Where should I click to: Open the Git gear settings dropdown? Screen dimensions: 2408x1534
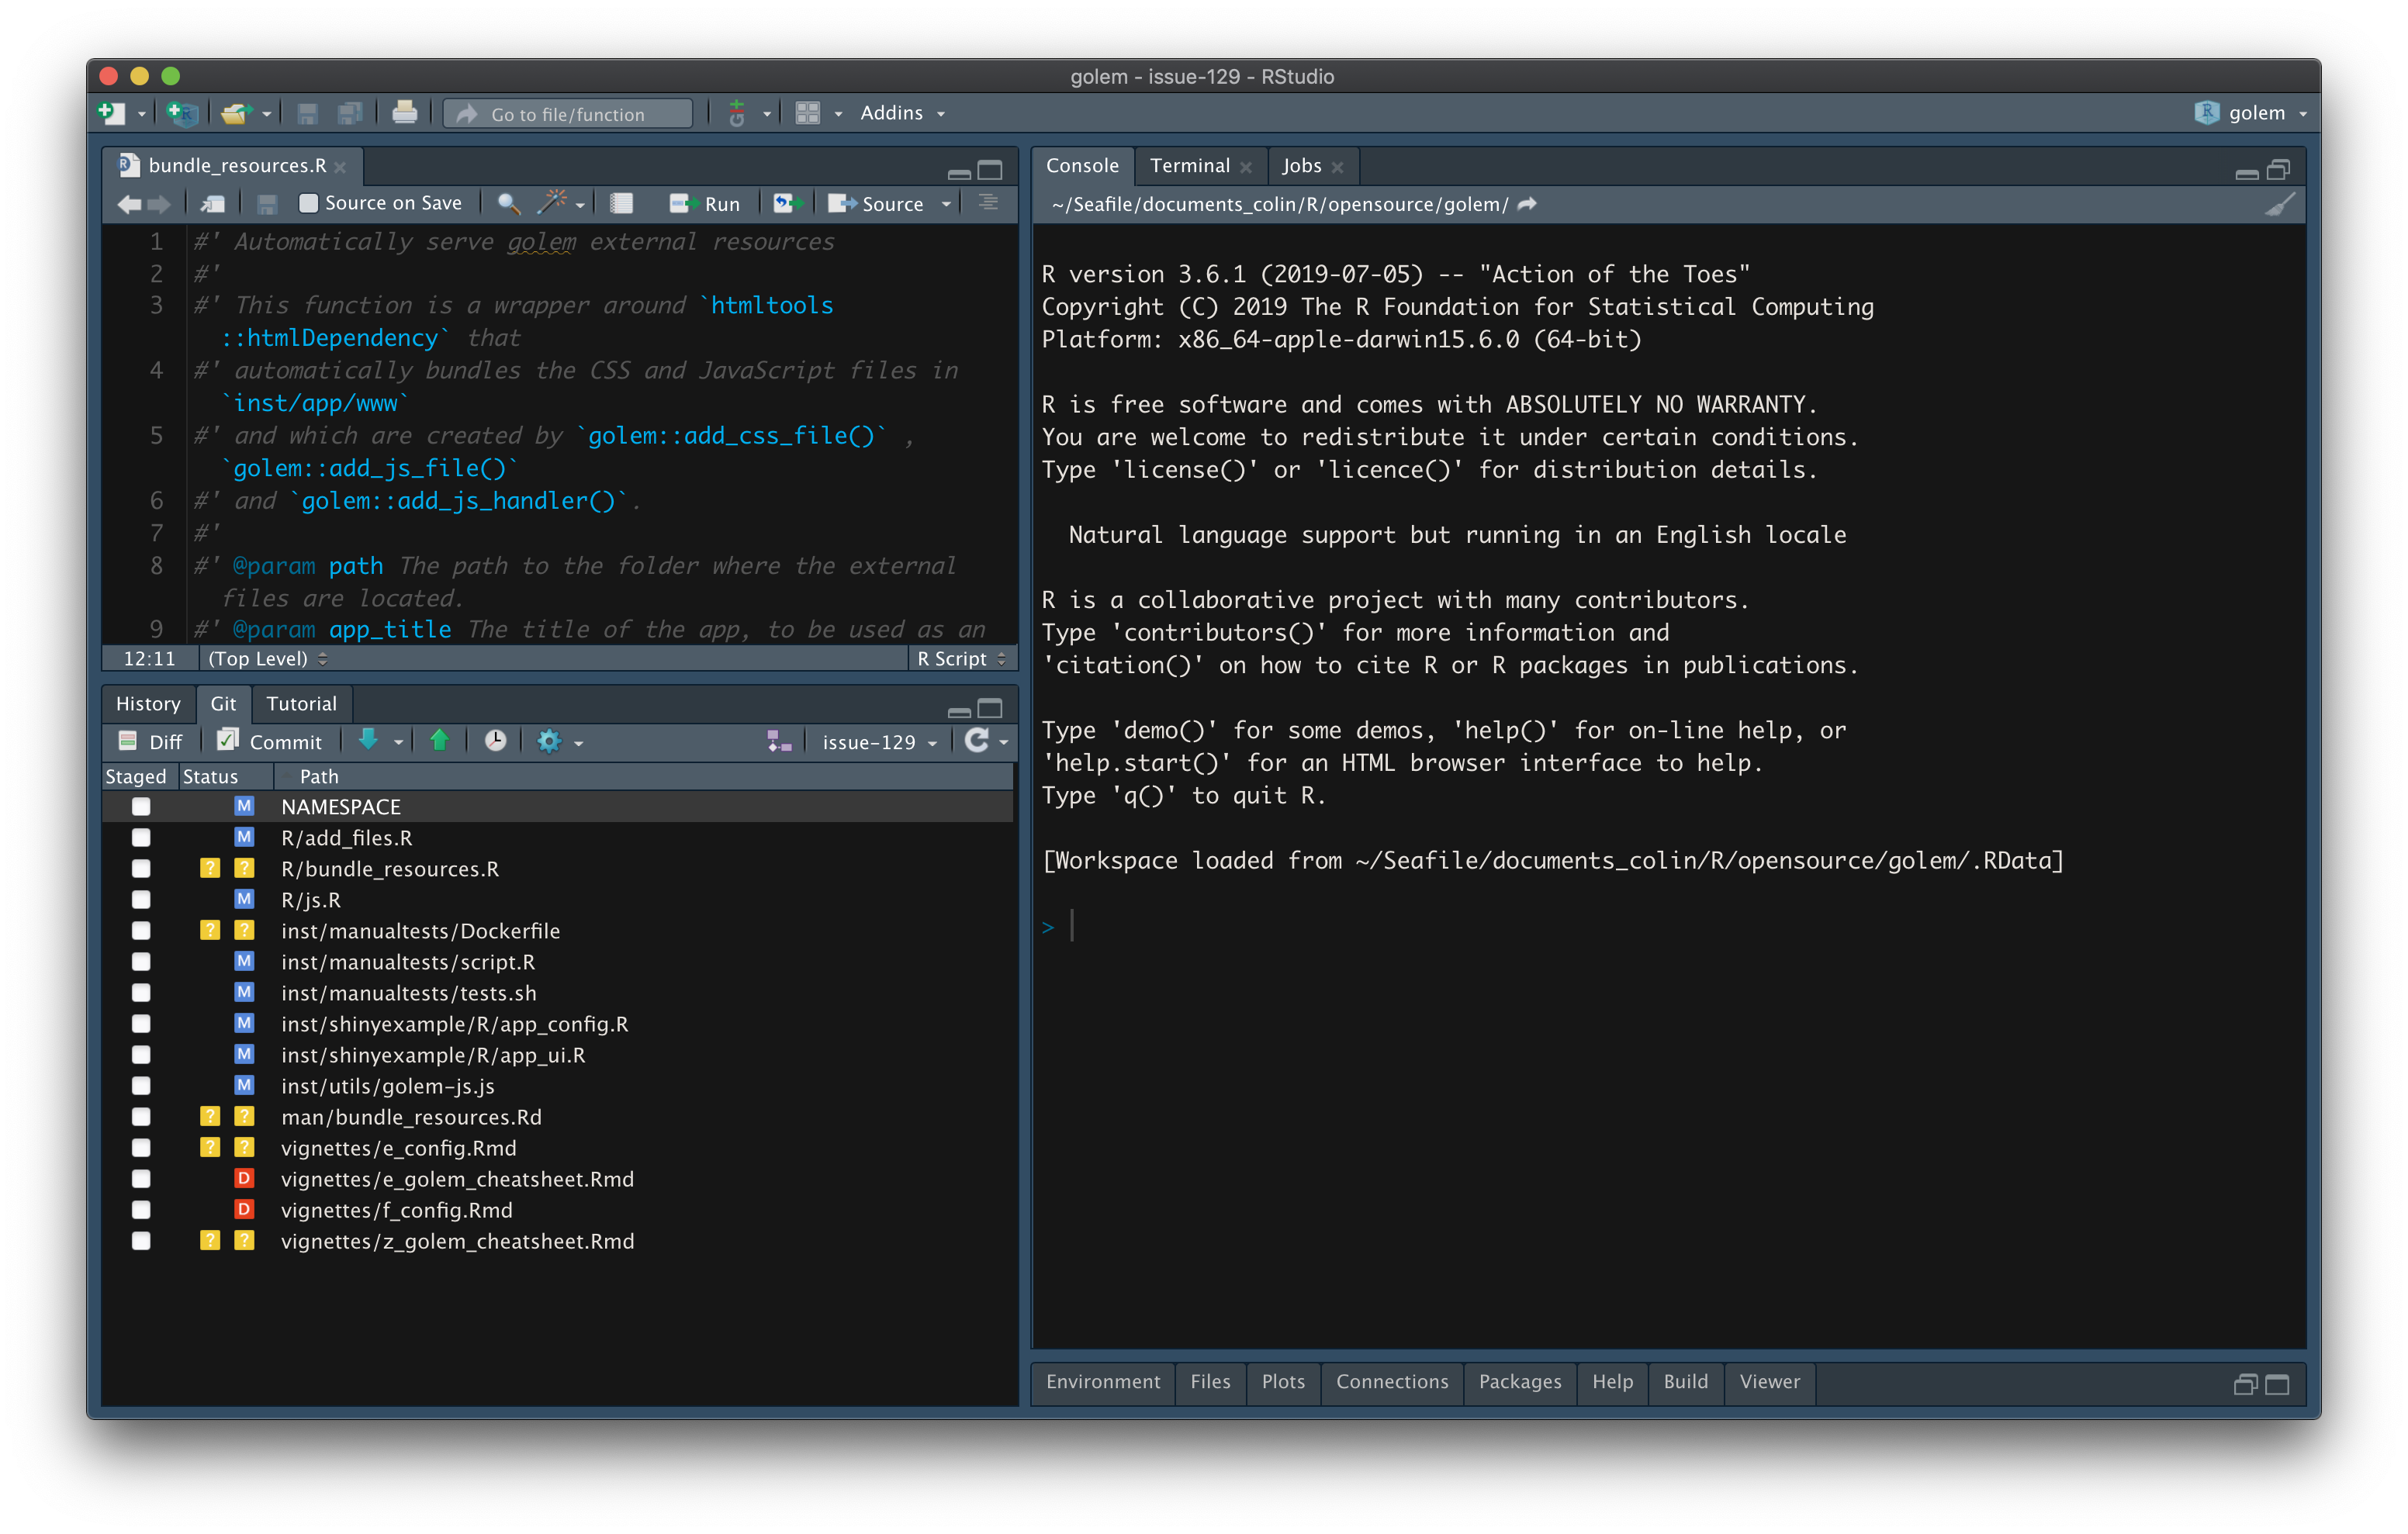pyautogui.click(x=553, y=741)
